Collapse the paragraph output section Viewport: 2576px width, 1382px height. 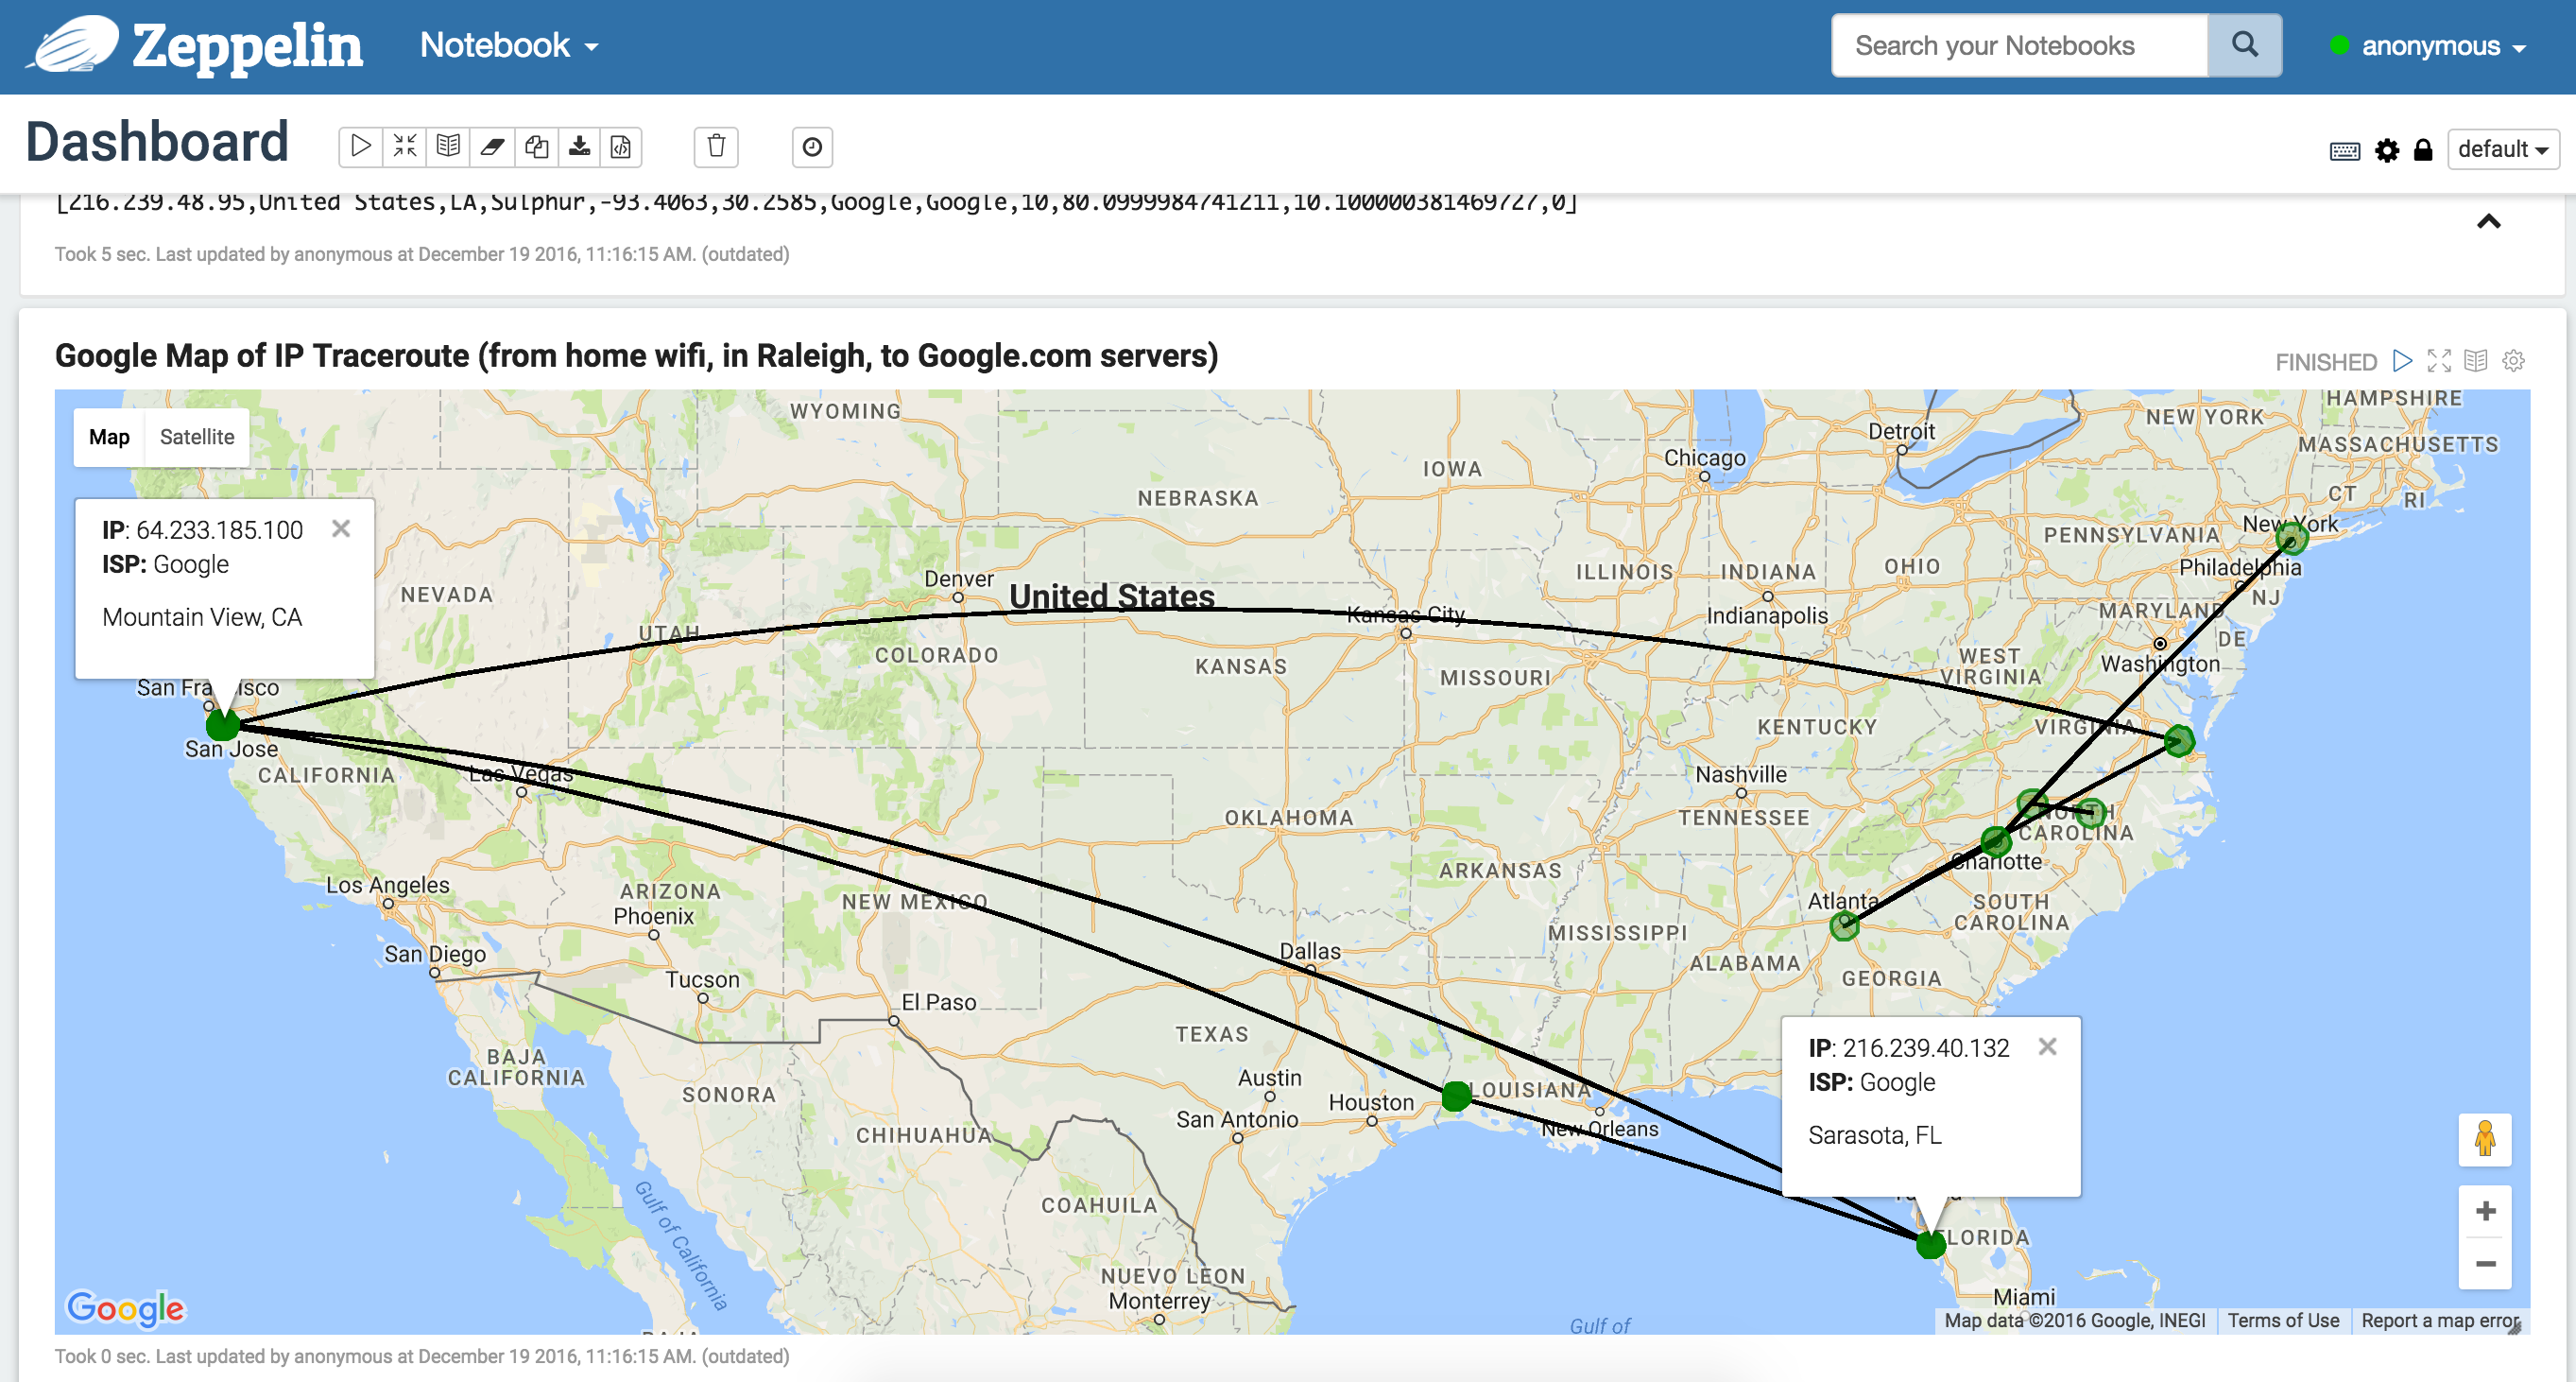(x=2491, y=221)
